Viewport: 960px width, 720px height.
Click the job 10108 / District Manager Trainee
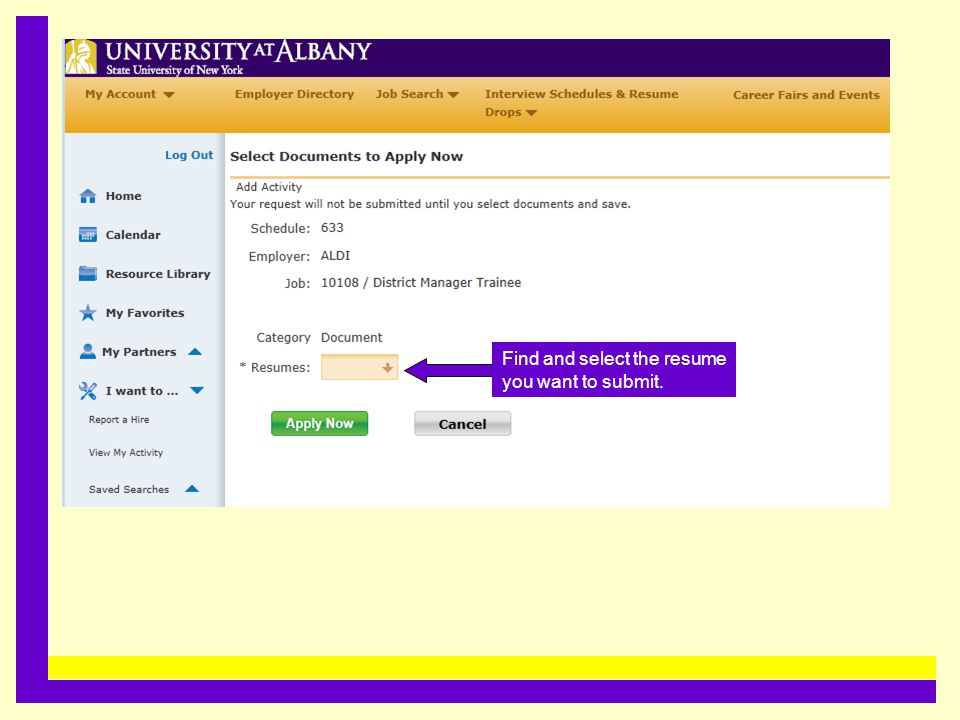(421, 282)
